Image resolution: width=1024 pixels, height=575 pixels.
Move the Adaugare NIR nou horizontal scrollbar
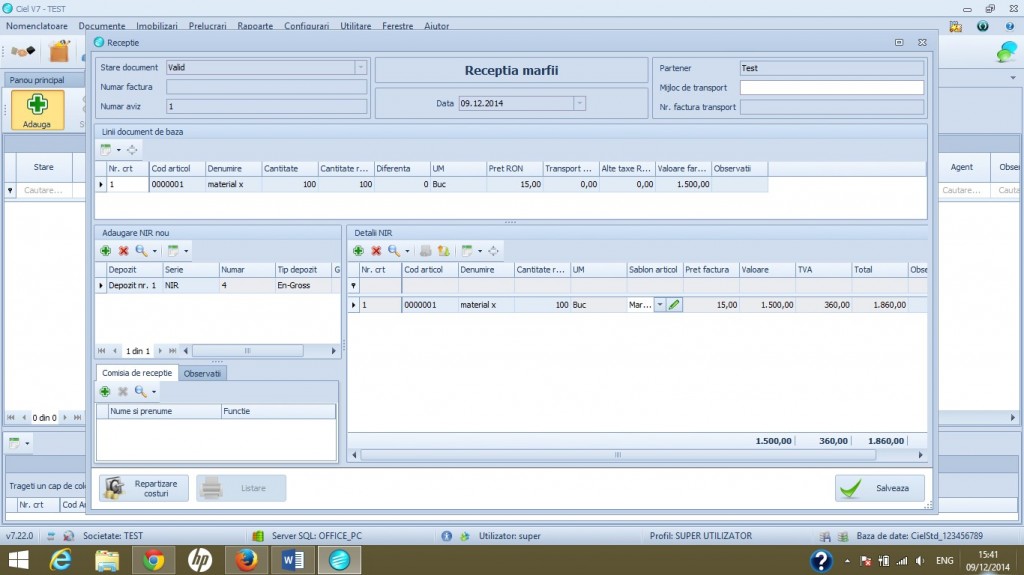pos(248,351)
